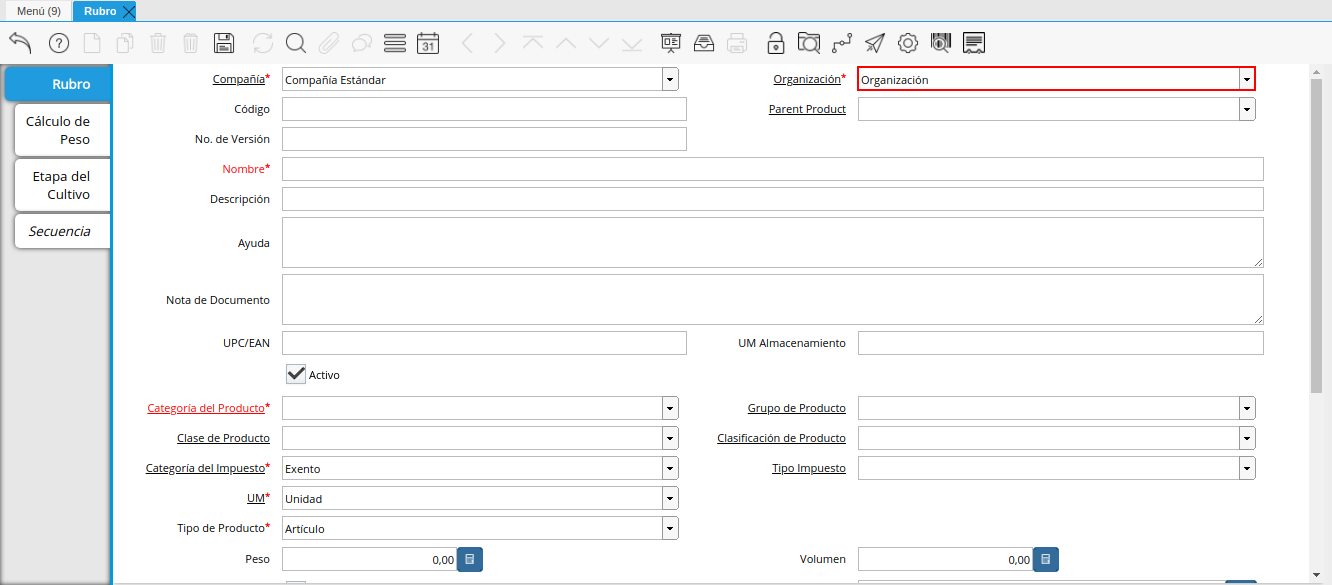1332x585 pixels.
Task: Click the Grupo de Producto link
Action: (x=796, y=408)
